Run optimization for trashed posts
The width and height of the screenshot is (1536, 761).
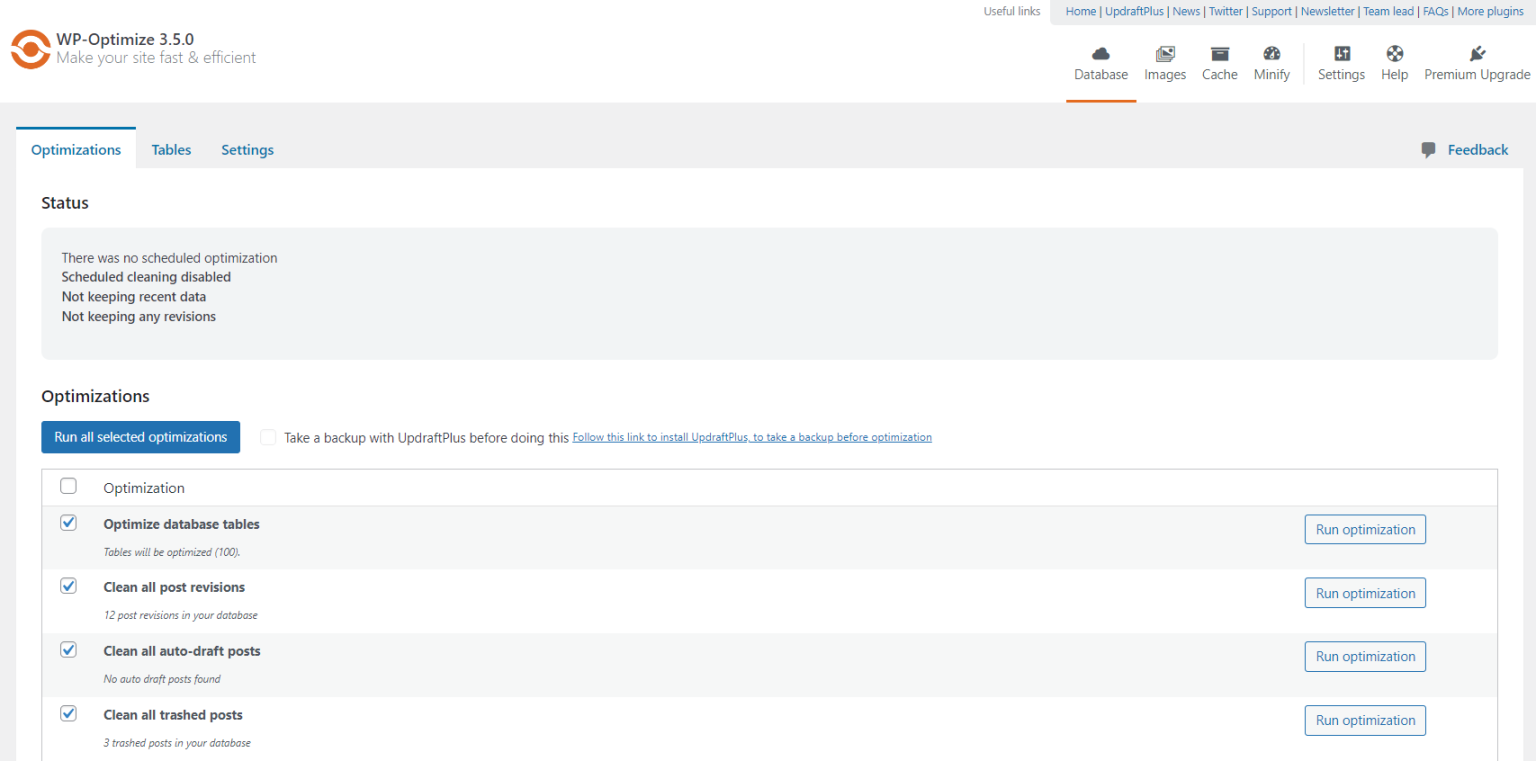click(1364, 720)
